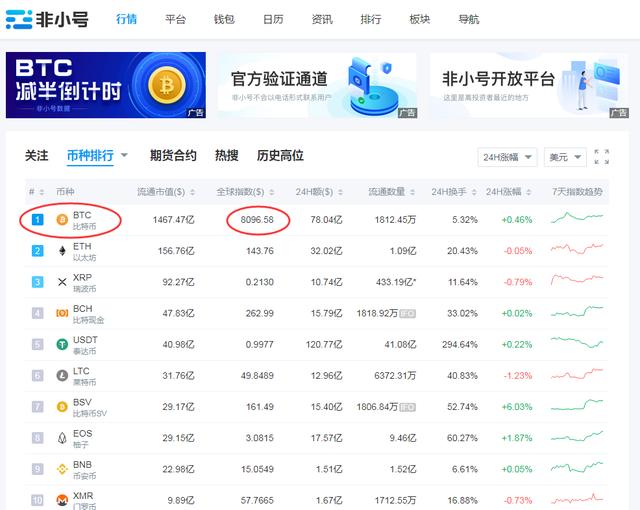Click the BSV coin icon
640x510 pixels.
(62, 407)
